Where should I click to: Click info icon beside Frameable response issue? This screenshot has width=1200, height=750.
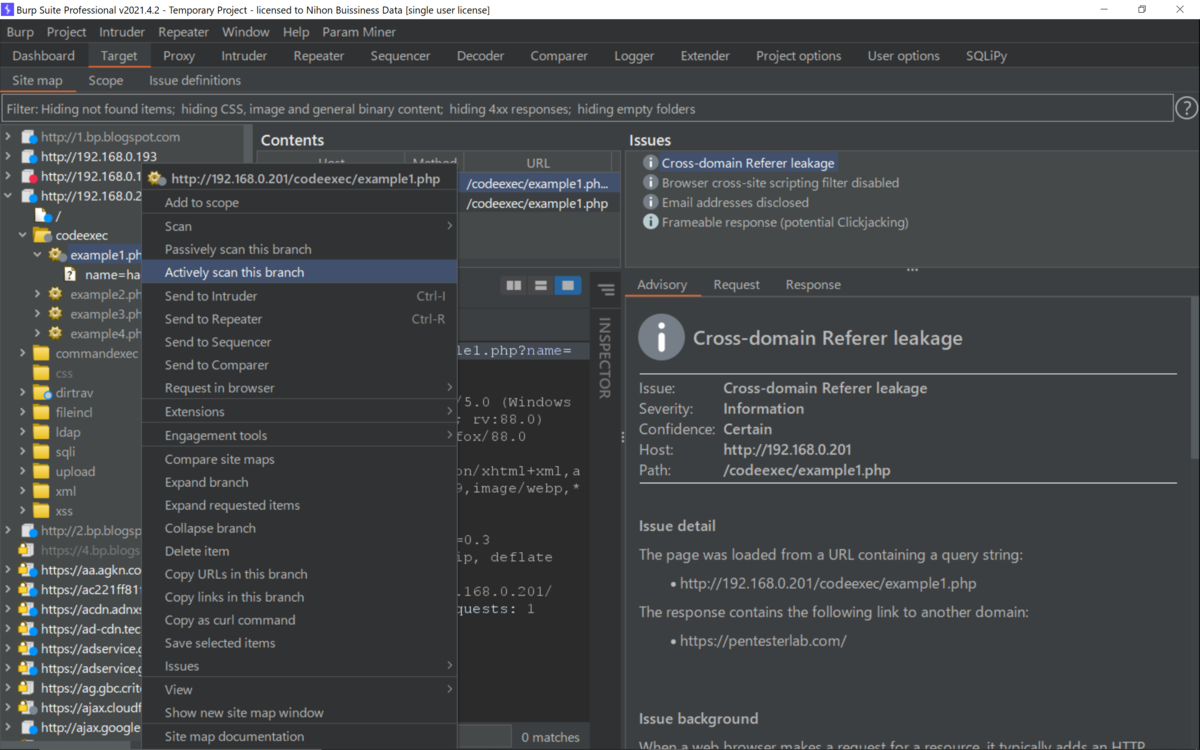[650, 222]
